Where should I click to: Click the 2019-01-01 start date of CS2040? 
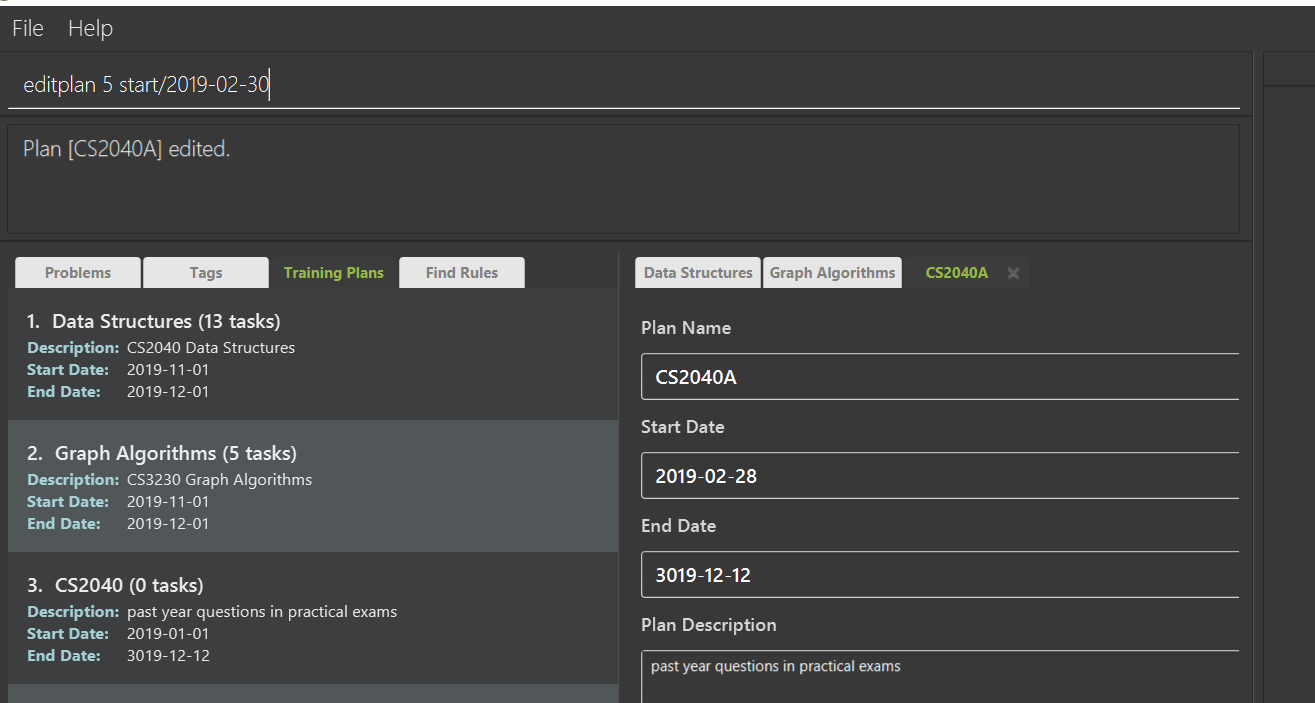pos(168,634)
